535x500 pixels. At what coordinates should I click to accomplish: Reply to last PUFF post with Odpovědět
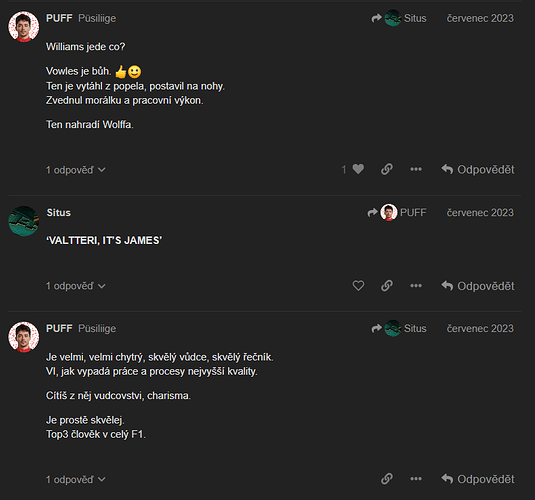[x=478, y=479]
